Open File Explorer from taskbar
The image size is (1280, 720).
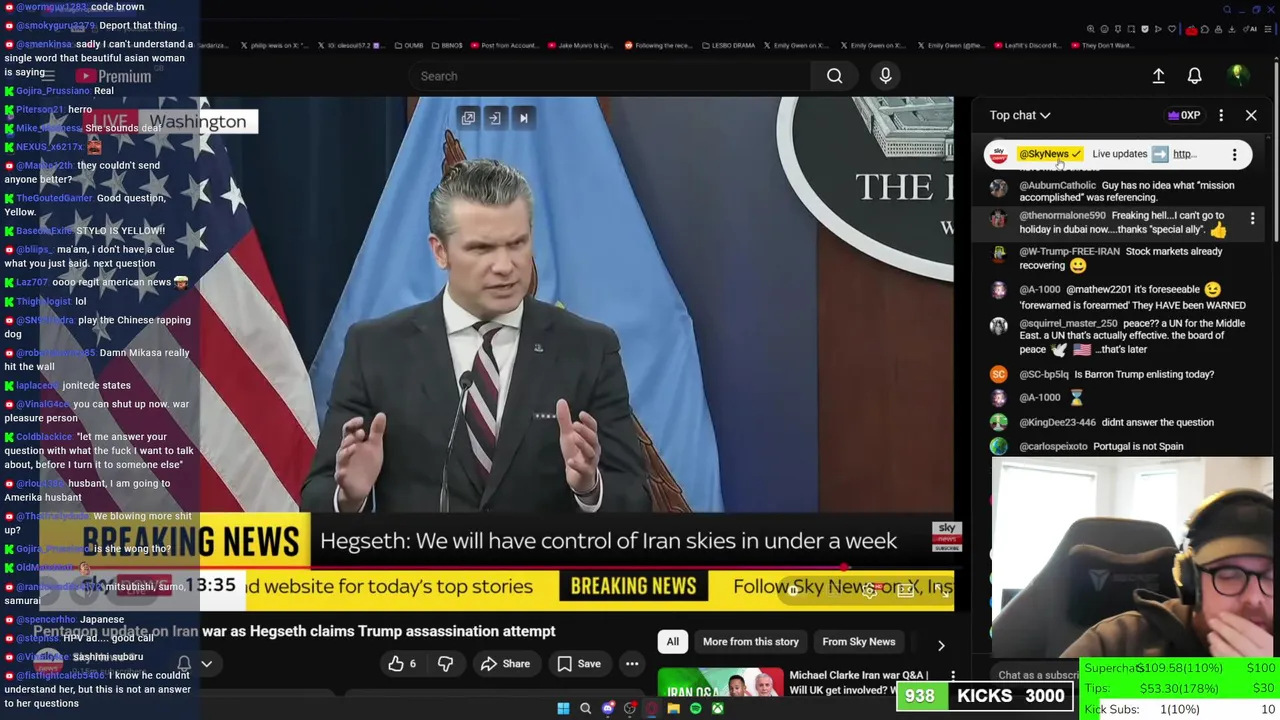coord(674,709)
